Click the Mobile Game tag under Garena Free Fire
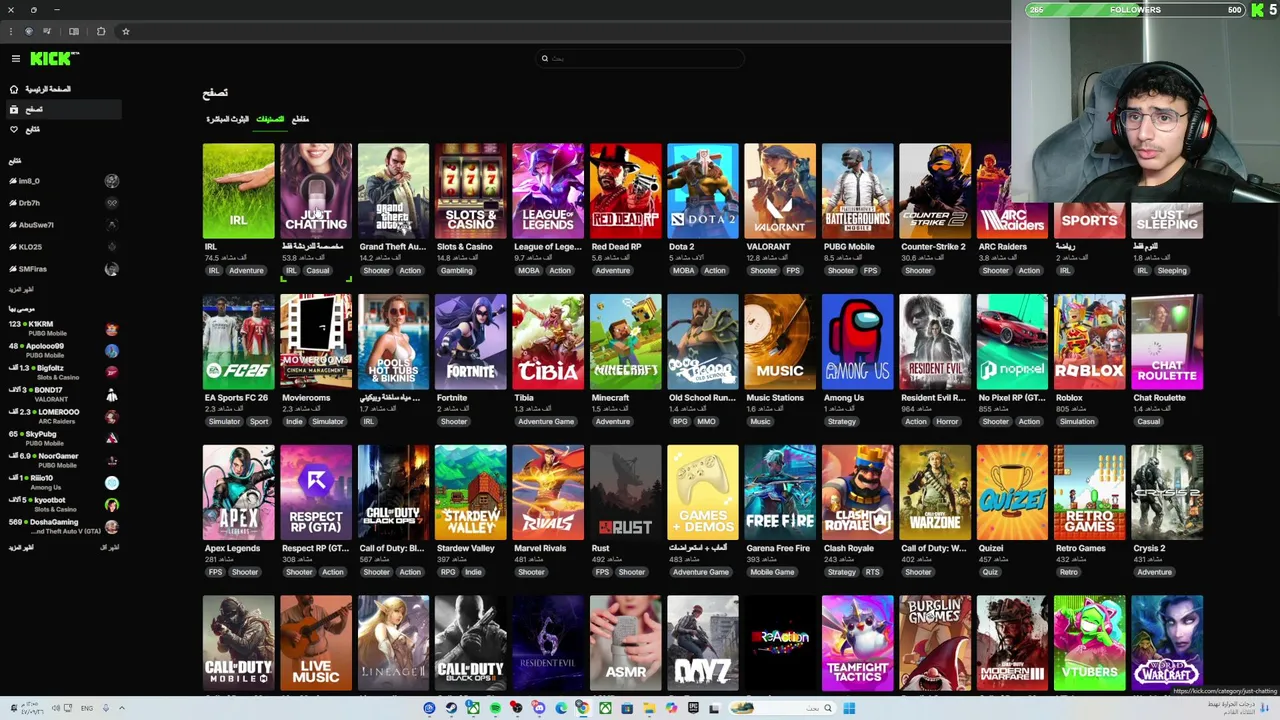The image size is (1280, 720). coord(772,573)
